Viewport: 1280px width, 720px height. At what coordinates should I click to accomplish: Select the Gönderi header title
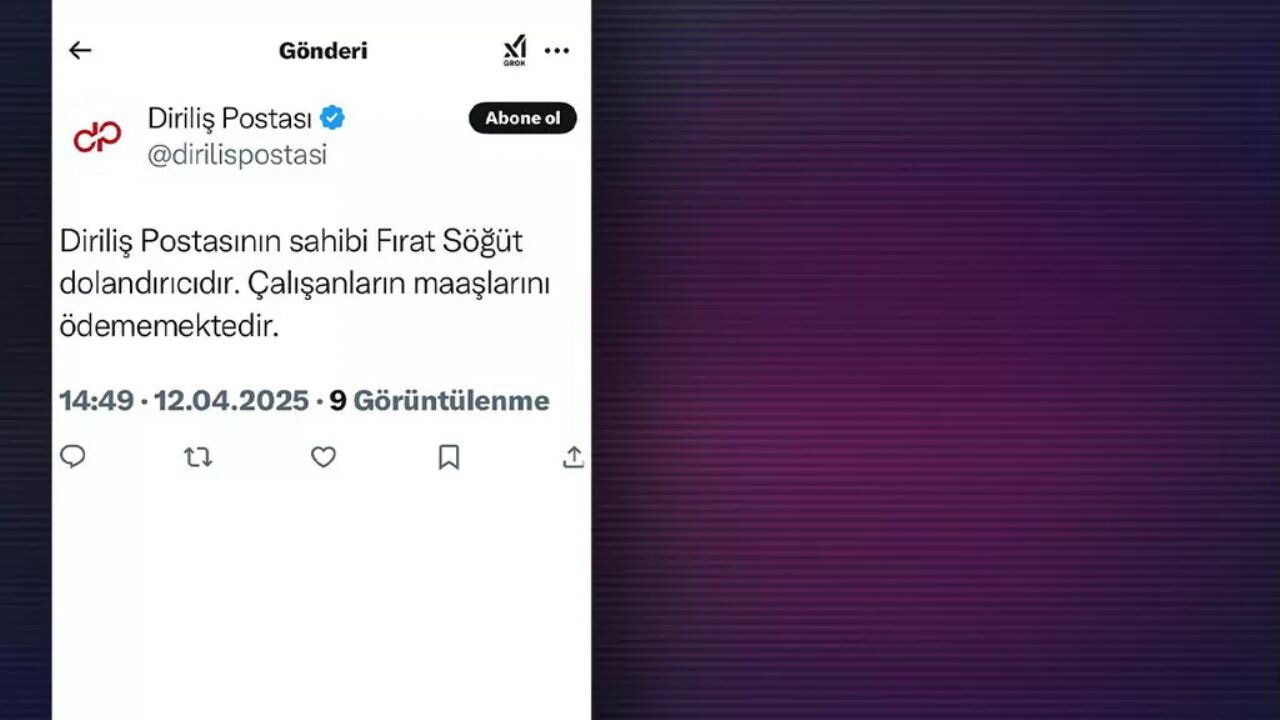pyautogui.click(x=322, y=50)
